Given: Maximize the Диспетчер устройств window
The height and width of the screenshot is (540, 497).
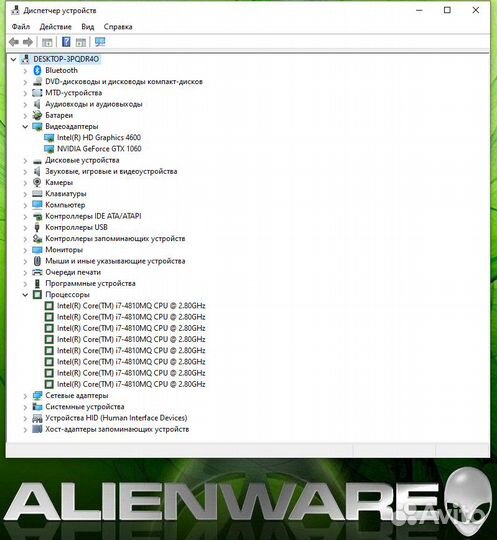Looking at the screenshot, I should 447,10.
